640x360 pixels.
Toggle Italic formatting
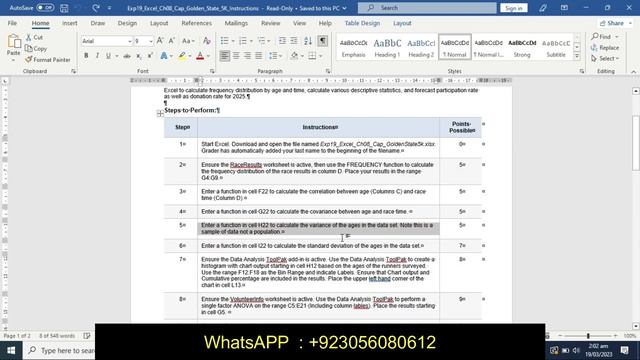pyautogui.click(x=97, y=56)
